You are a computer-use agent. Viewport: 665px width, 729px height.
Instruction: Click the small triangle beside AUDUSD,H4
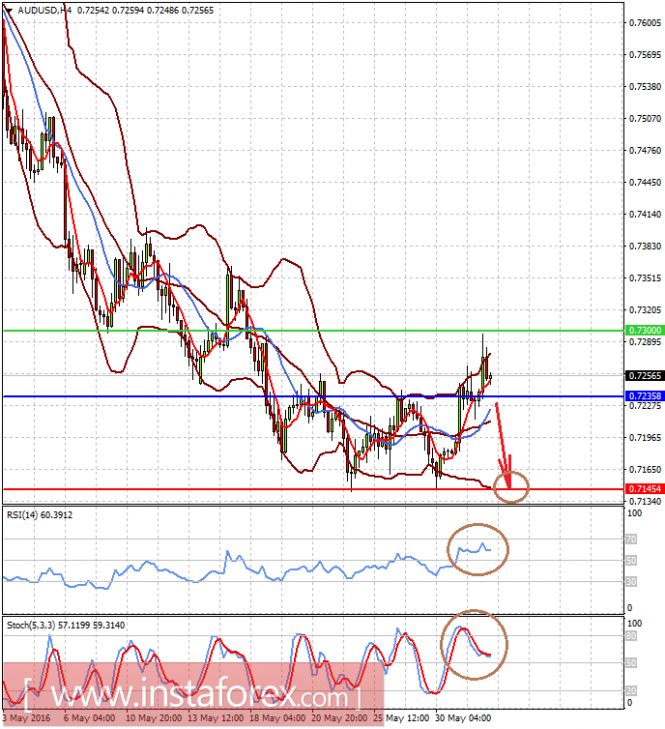(x=8, y=10)
